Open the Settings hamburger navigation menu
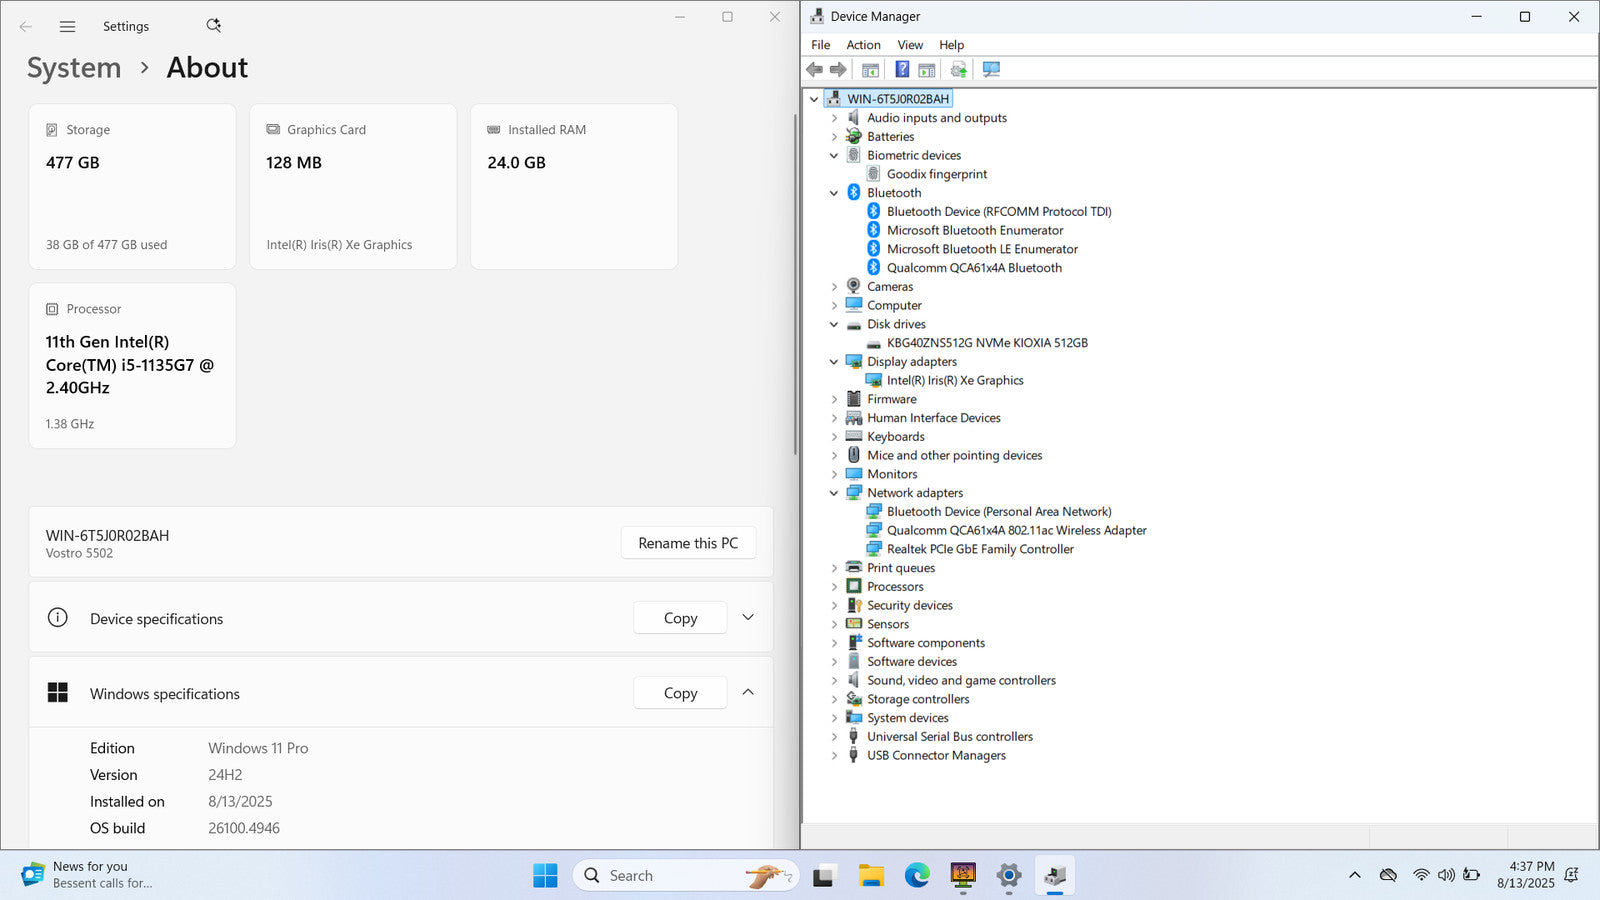Image resolution: width=1600 pixels, height=900 pixels. [67, 26]
